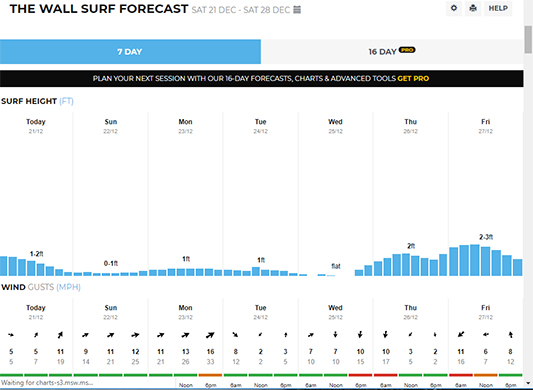Click the print icon

(473, 8)
